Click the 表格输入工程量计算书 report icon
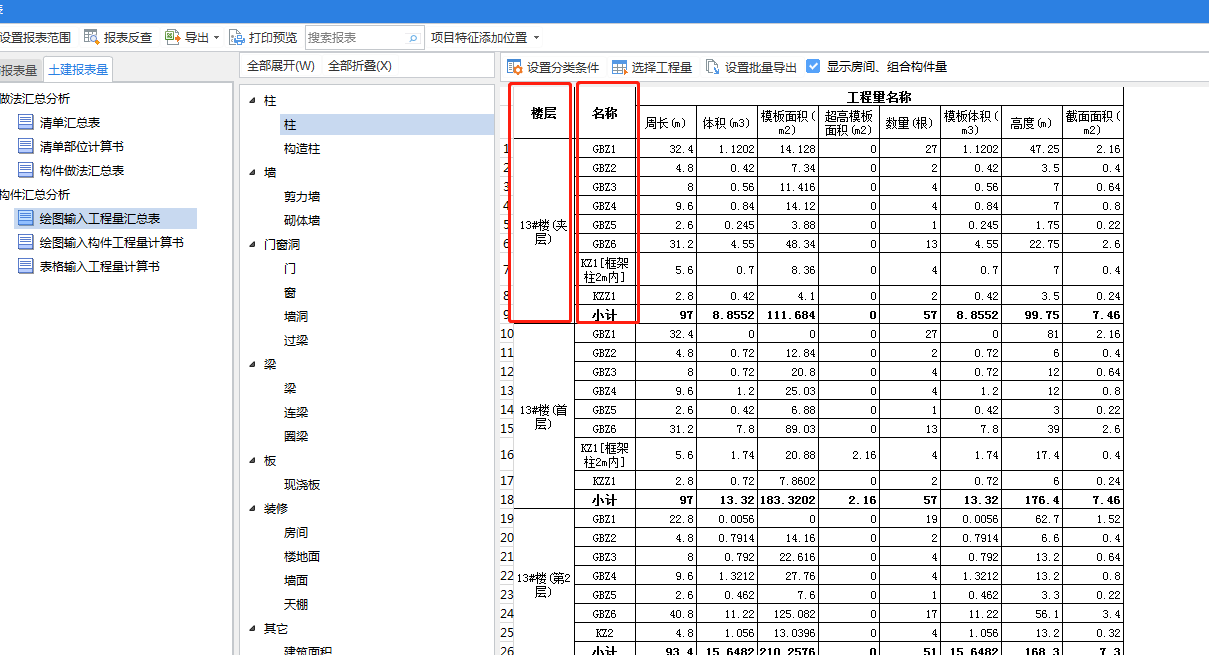Image resolution: width=1209 pixels, height=655 pixels. pos(25,266)
